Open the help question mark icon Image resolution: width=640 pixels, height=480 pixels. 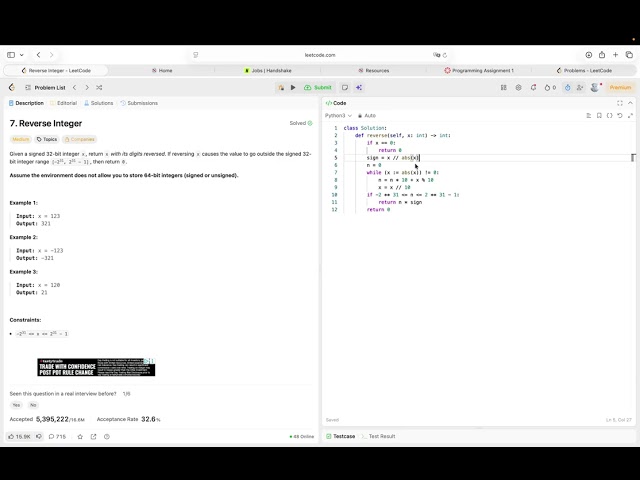pos(107,436)
